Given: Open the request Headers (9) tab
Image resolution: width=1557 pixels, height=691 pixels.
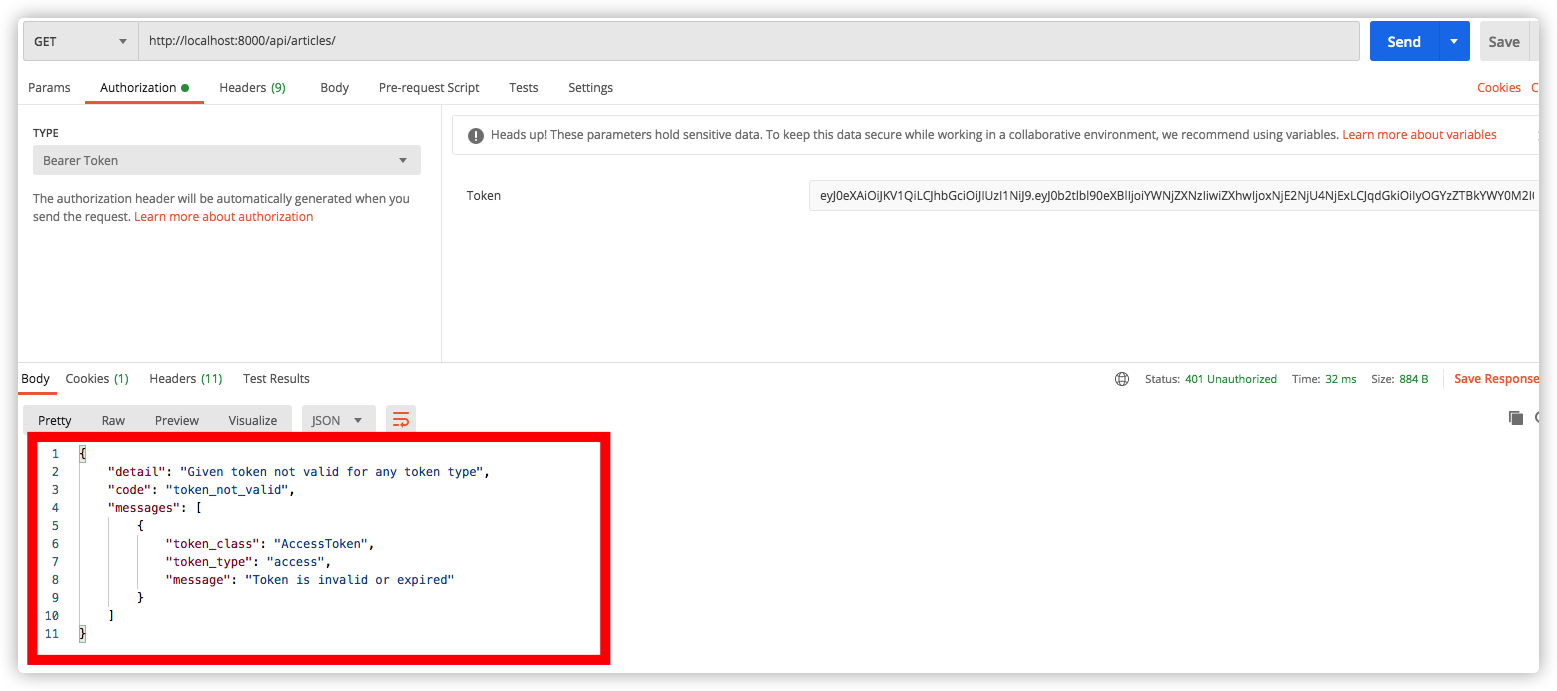Looking at the screenshot, I should tap(252, 88).
